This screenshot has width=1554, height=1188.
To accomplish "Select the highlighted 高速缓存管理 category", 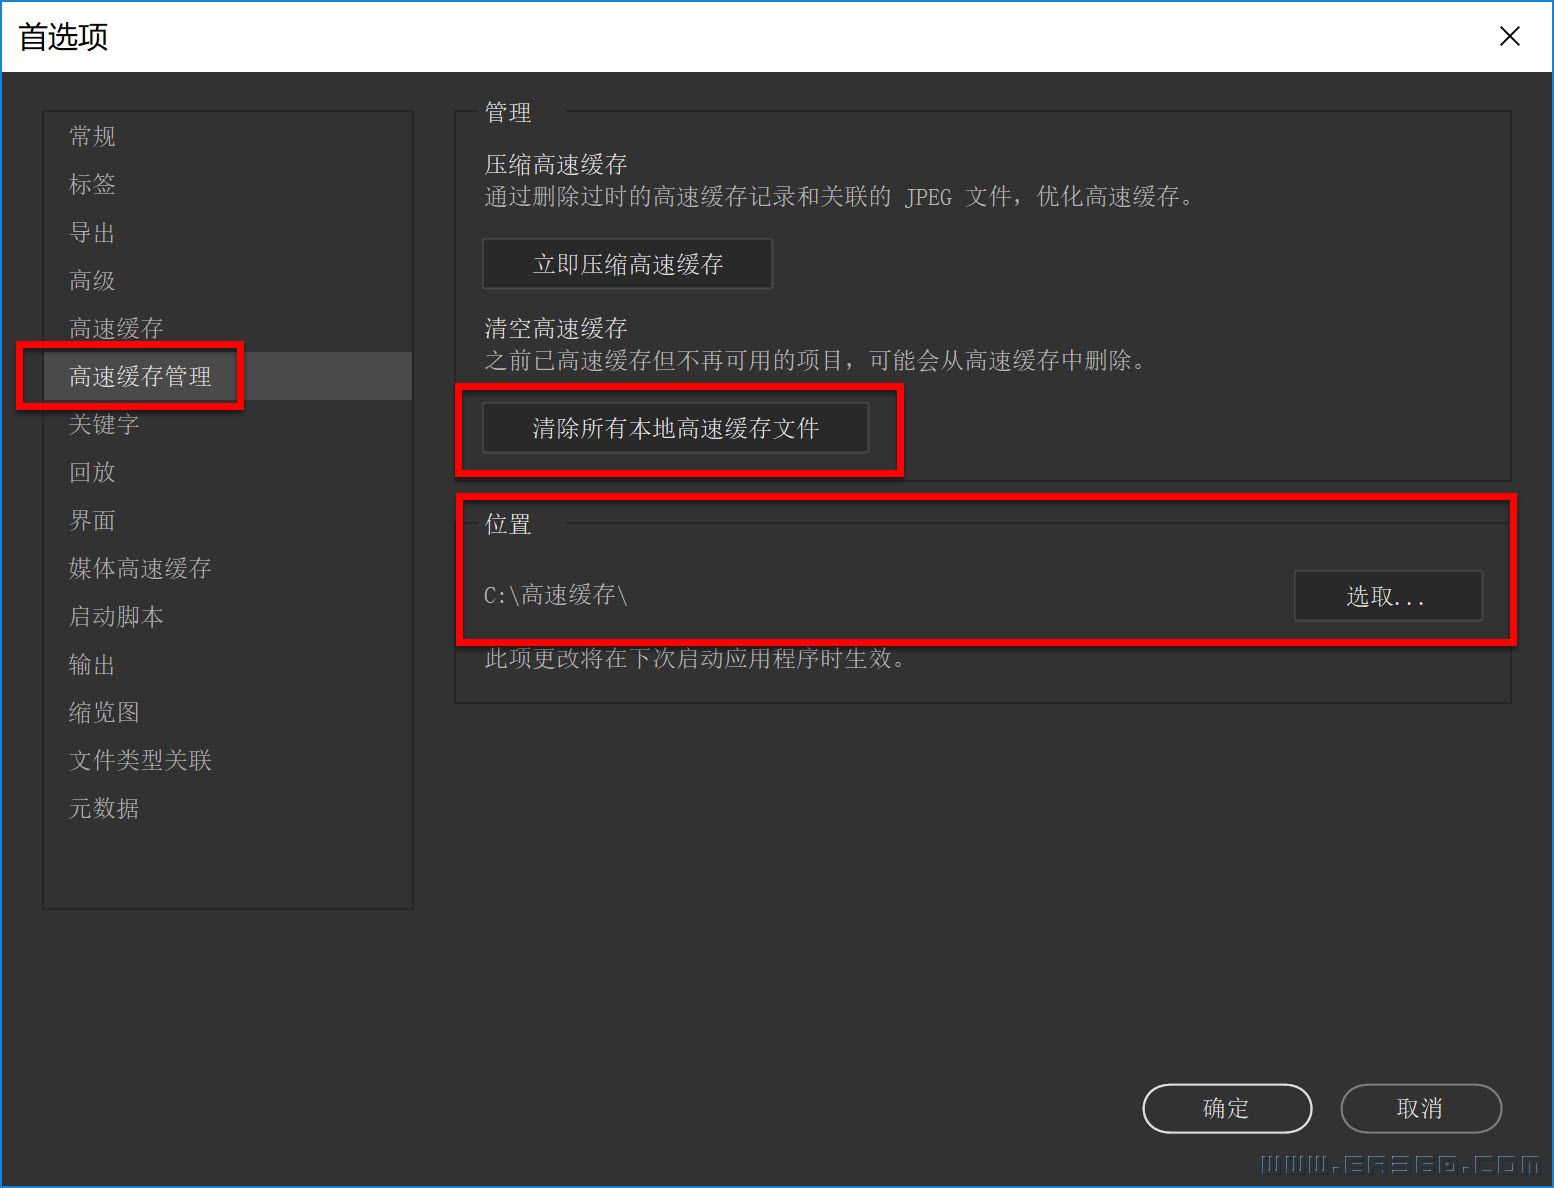I will point(140,377).
